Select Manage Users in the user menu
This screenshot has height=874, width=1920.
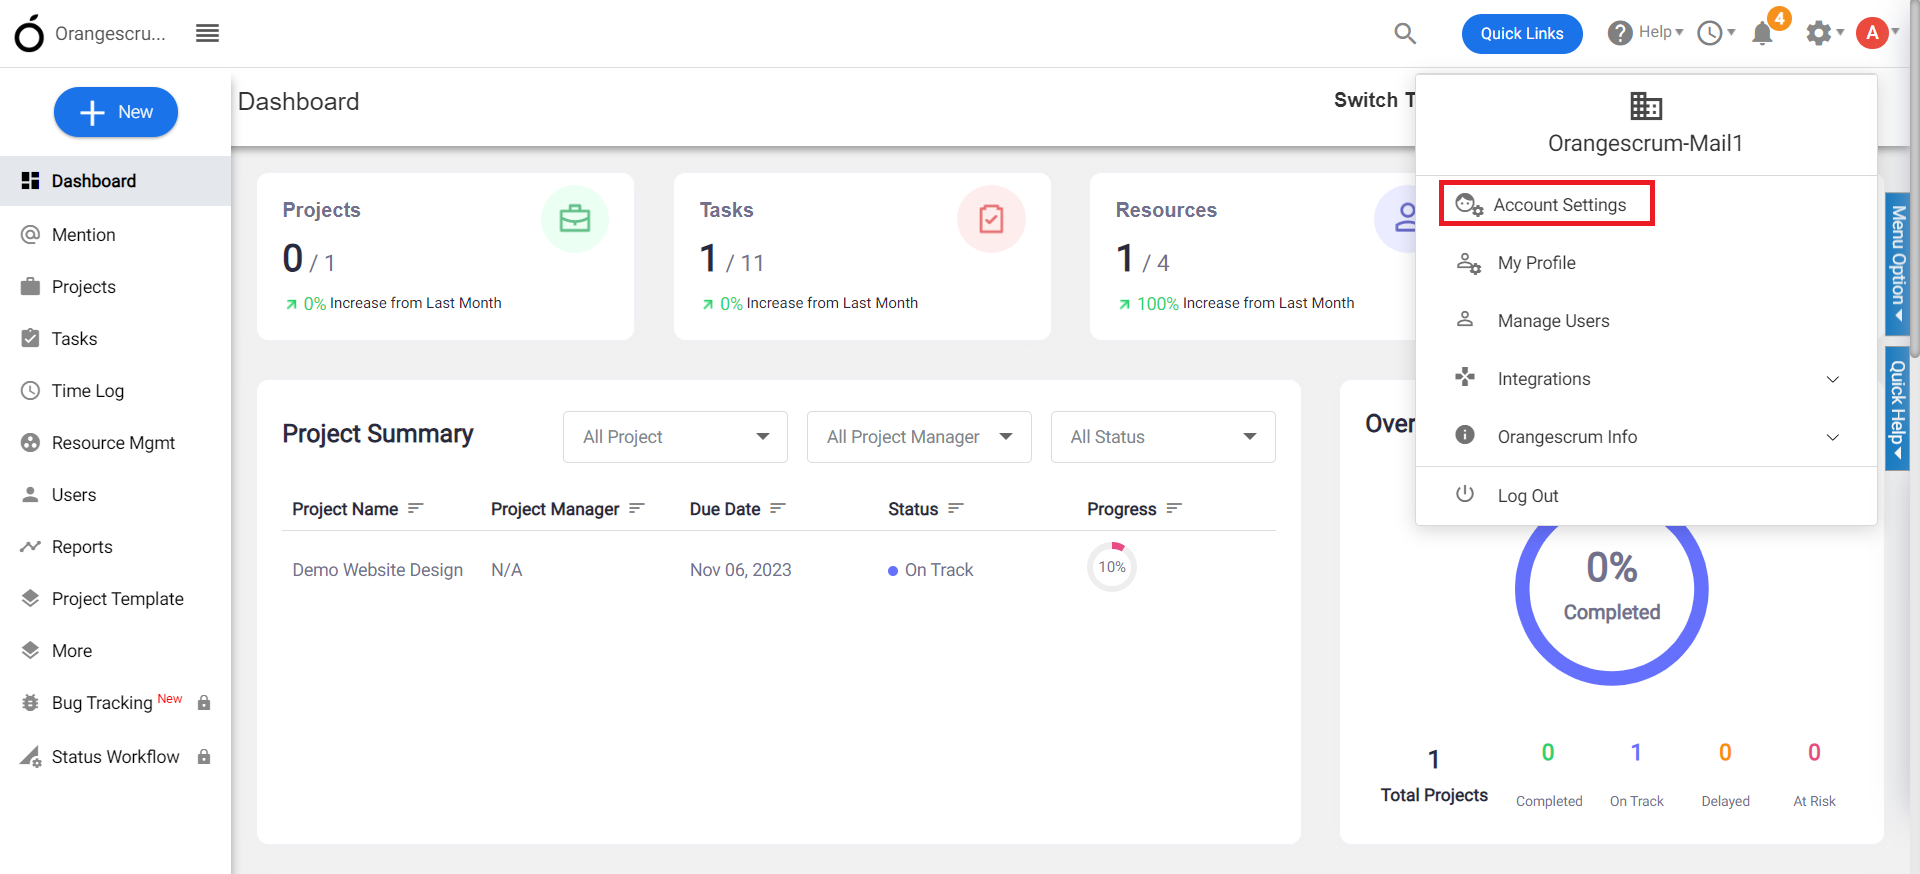coord(1646,321)
